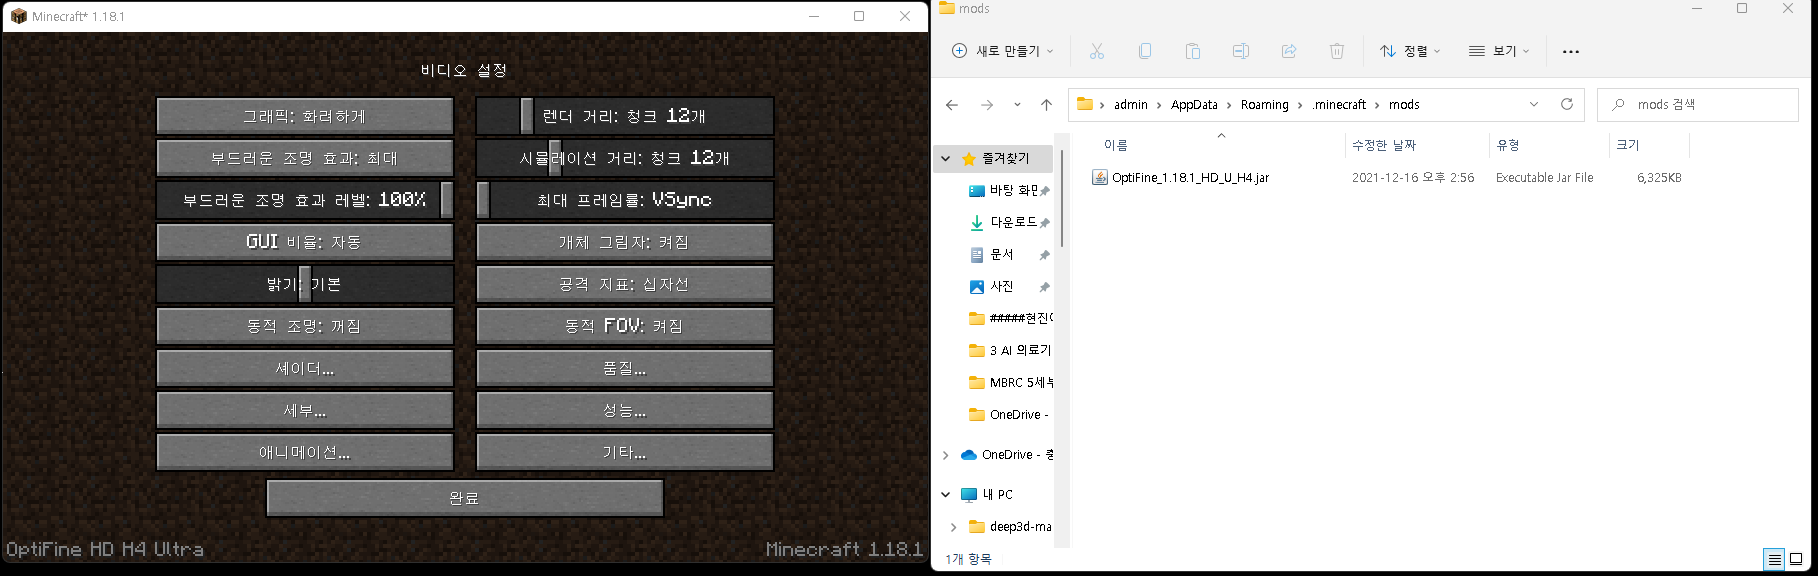Toggle 동적 FOV: 켜짐 setting

(625, 326)
